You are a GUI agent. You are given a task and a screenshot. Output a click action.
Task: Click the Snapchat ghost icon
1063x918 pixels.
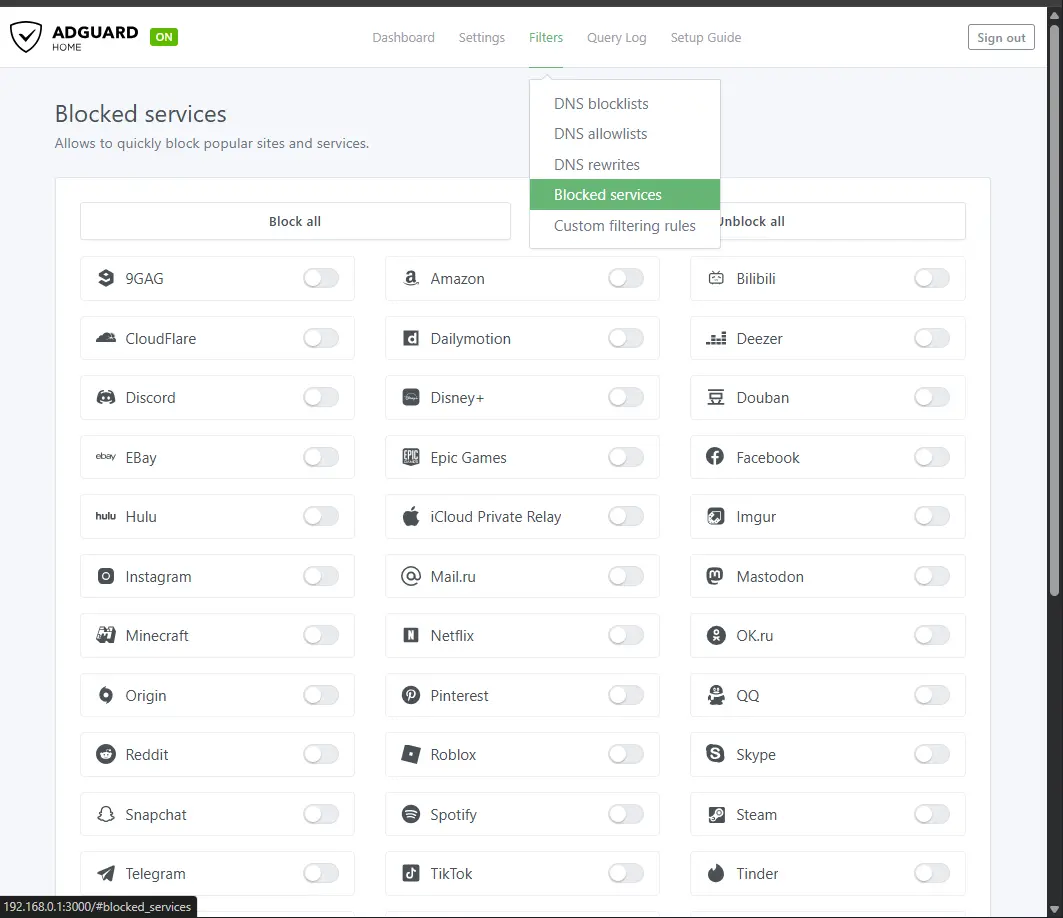(x=106, y=814)
